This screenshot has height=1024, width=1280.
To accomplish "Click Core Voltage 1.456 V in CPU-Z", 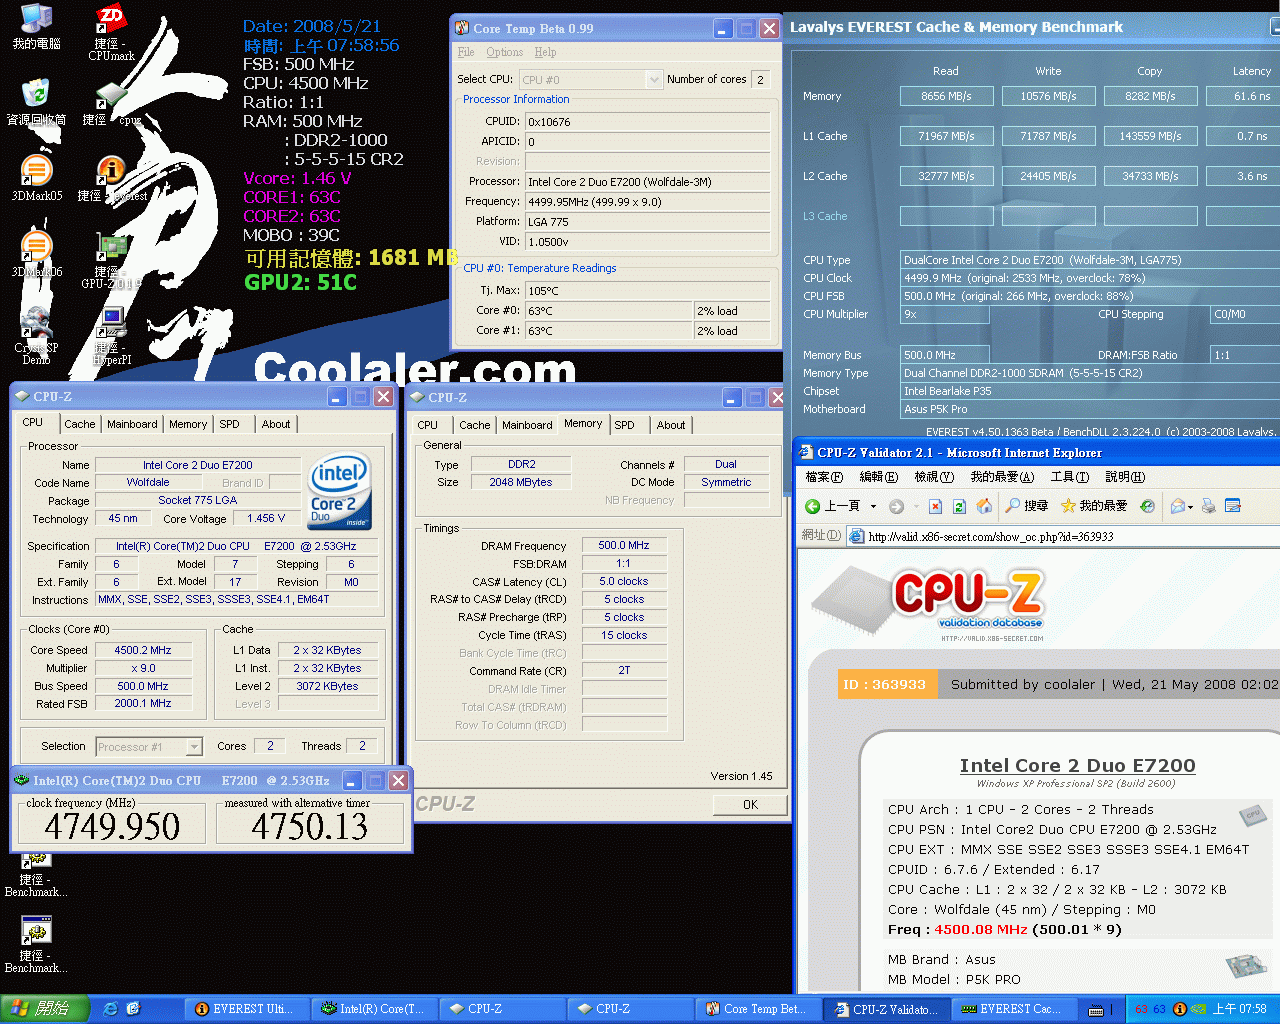I will pyautogui.click(x=266, y=518).
